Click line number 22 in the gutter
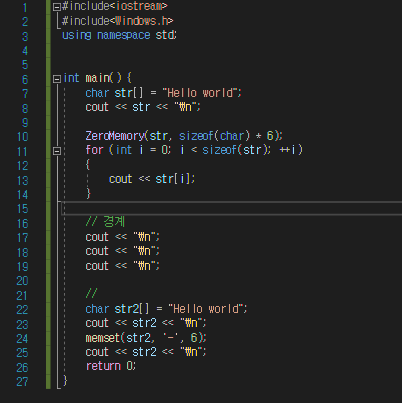402x403 pixels. coord(23,310)
